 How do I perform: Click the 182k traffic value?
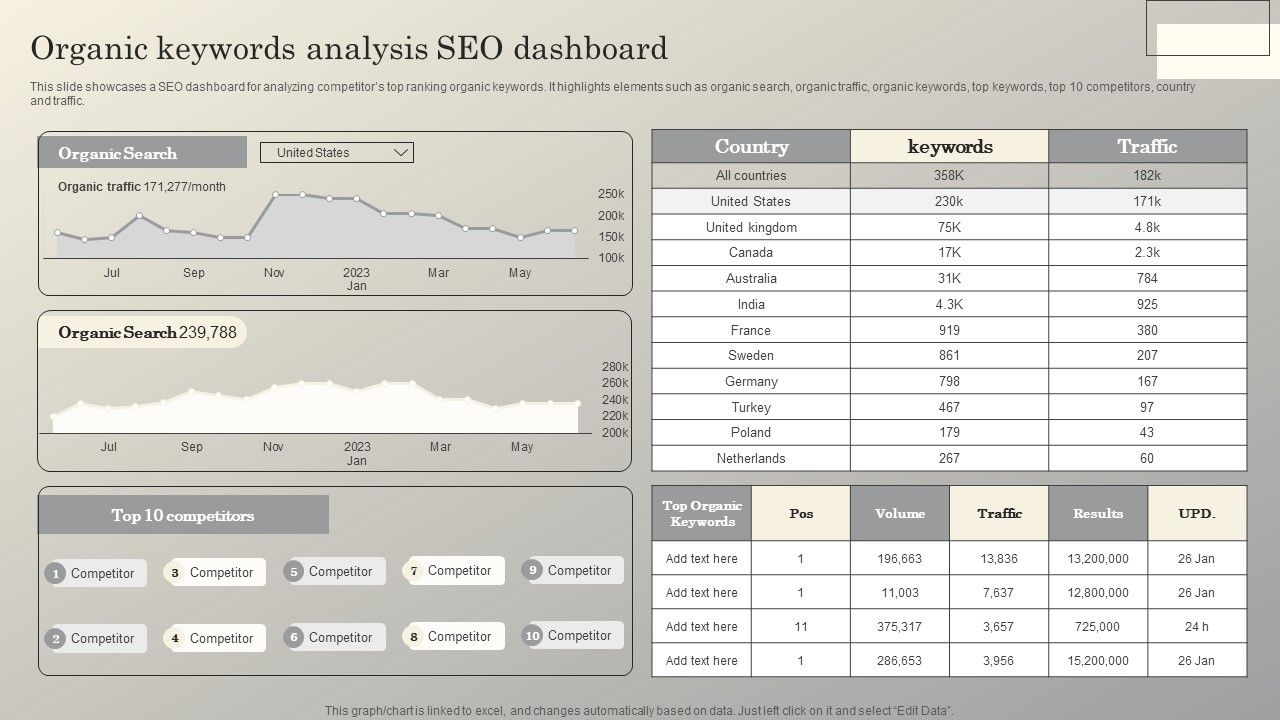pyautogui.click(x=1147, y=175)
